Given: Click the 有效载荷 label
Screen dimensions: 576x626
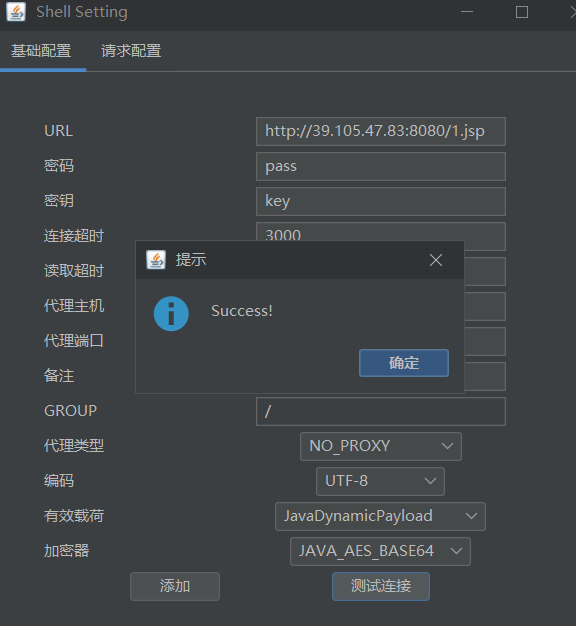Looking at the screenshot, I should pos(74,516).
